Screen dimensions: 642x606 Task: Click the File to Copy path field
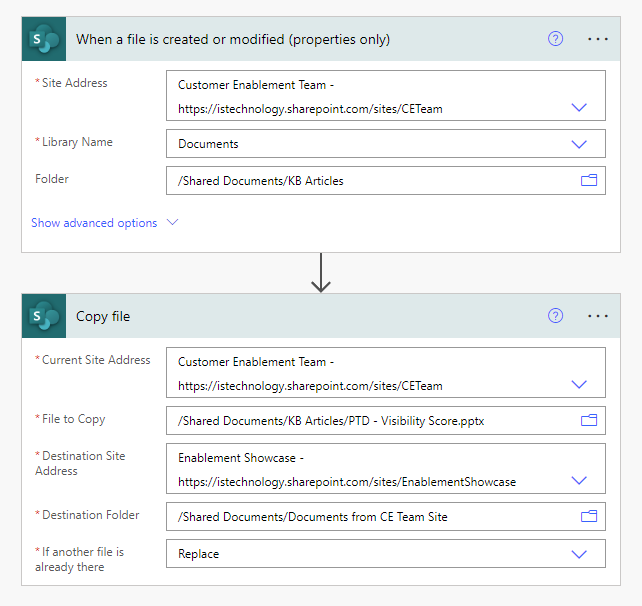point(386,421)
